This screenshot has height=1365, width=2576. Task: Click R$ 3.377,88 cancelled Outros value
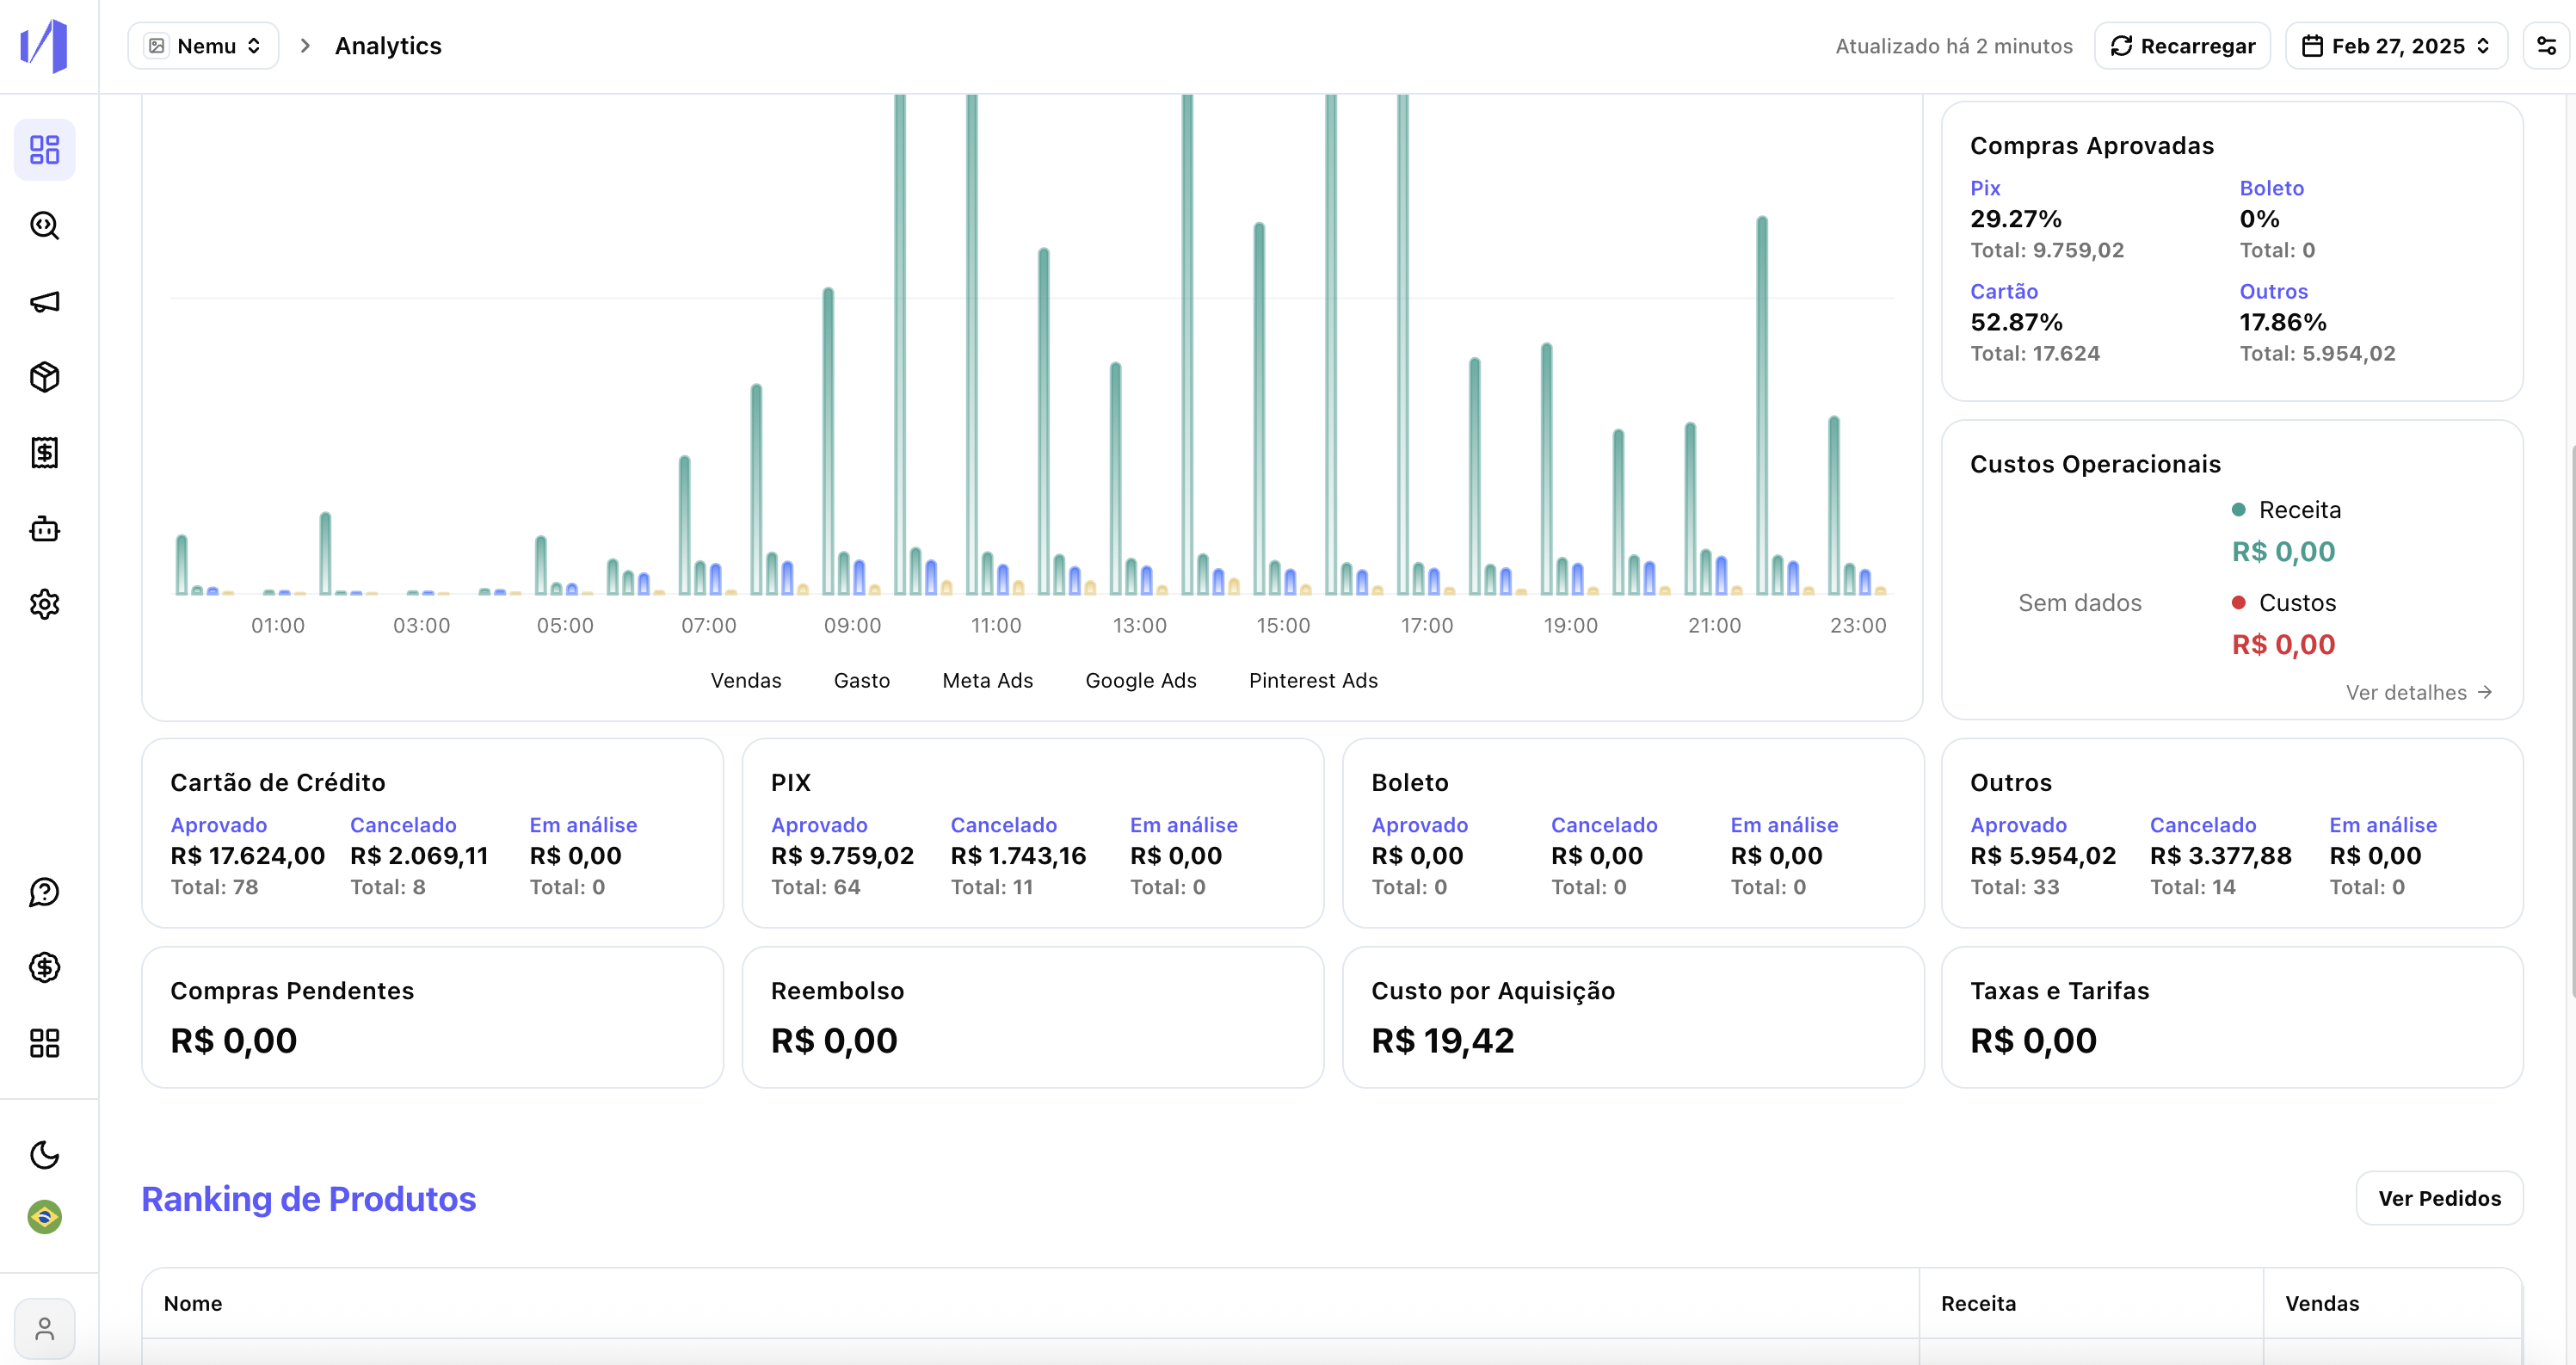[x=2221, y=855]
